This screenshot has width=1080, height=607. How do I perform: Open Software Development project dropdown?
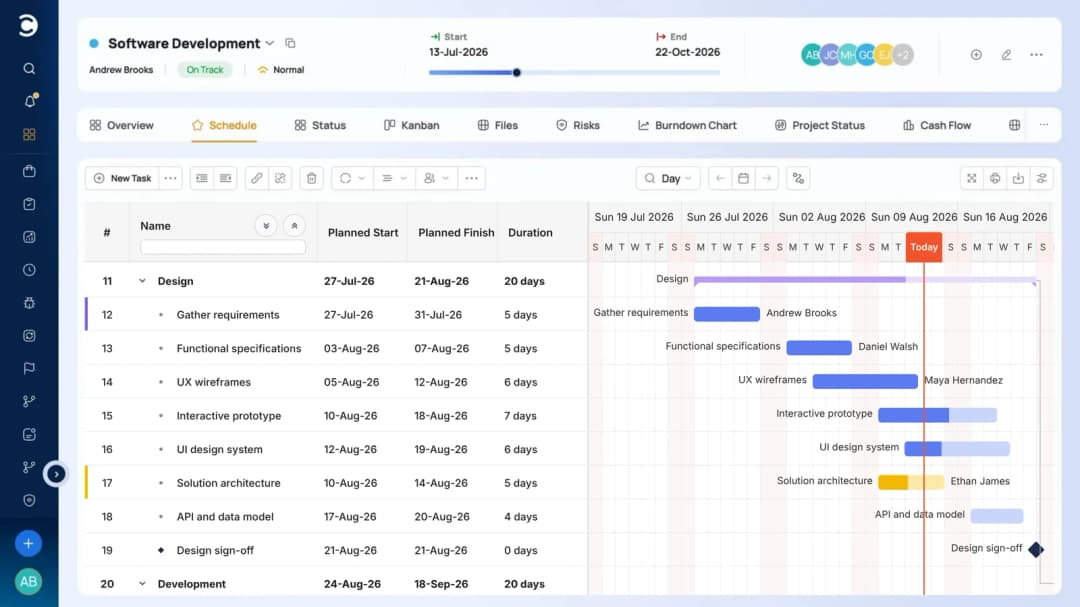point(269,43)
